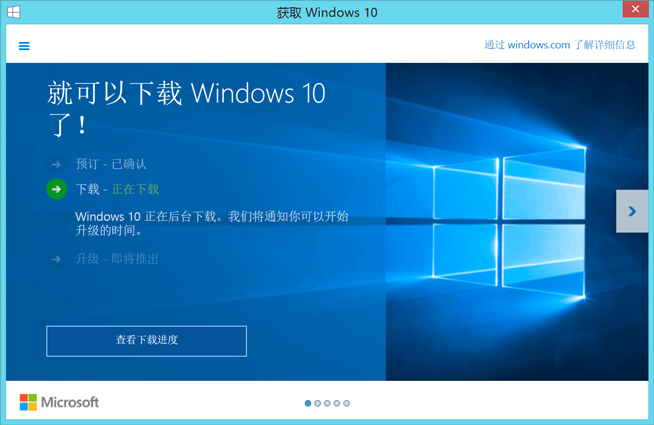
Task: Select the fifth page indicator dot
Action: pos(346,403)
